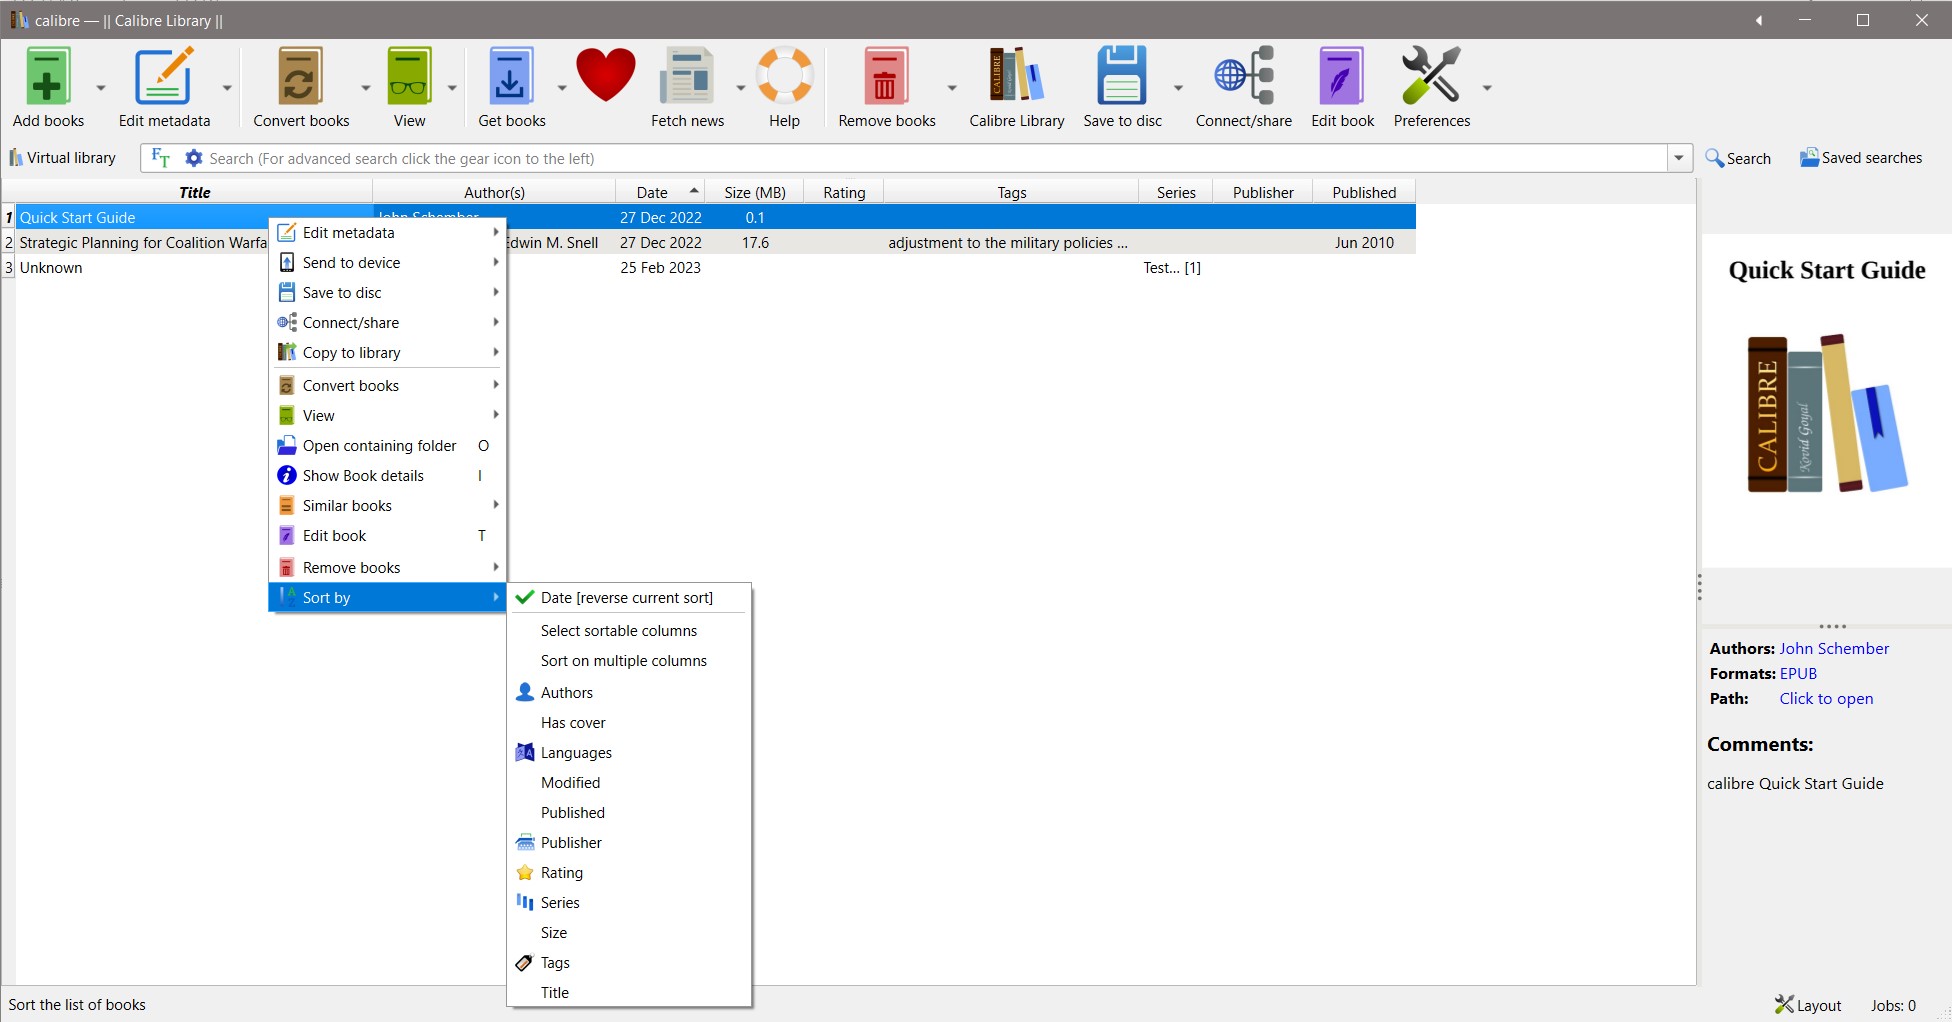Choose Edit metadata in context menu
This screenshot has width=1952, height=1022.
pyautogui.click(x=388, y=233)
